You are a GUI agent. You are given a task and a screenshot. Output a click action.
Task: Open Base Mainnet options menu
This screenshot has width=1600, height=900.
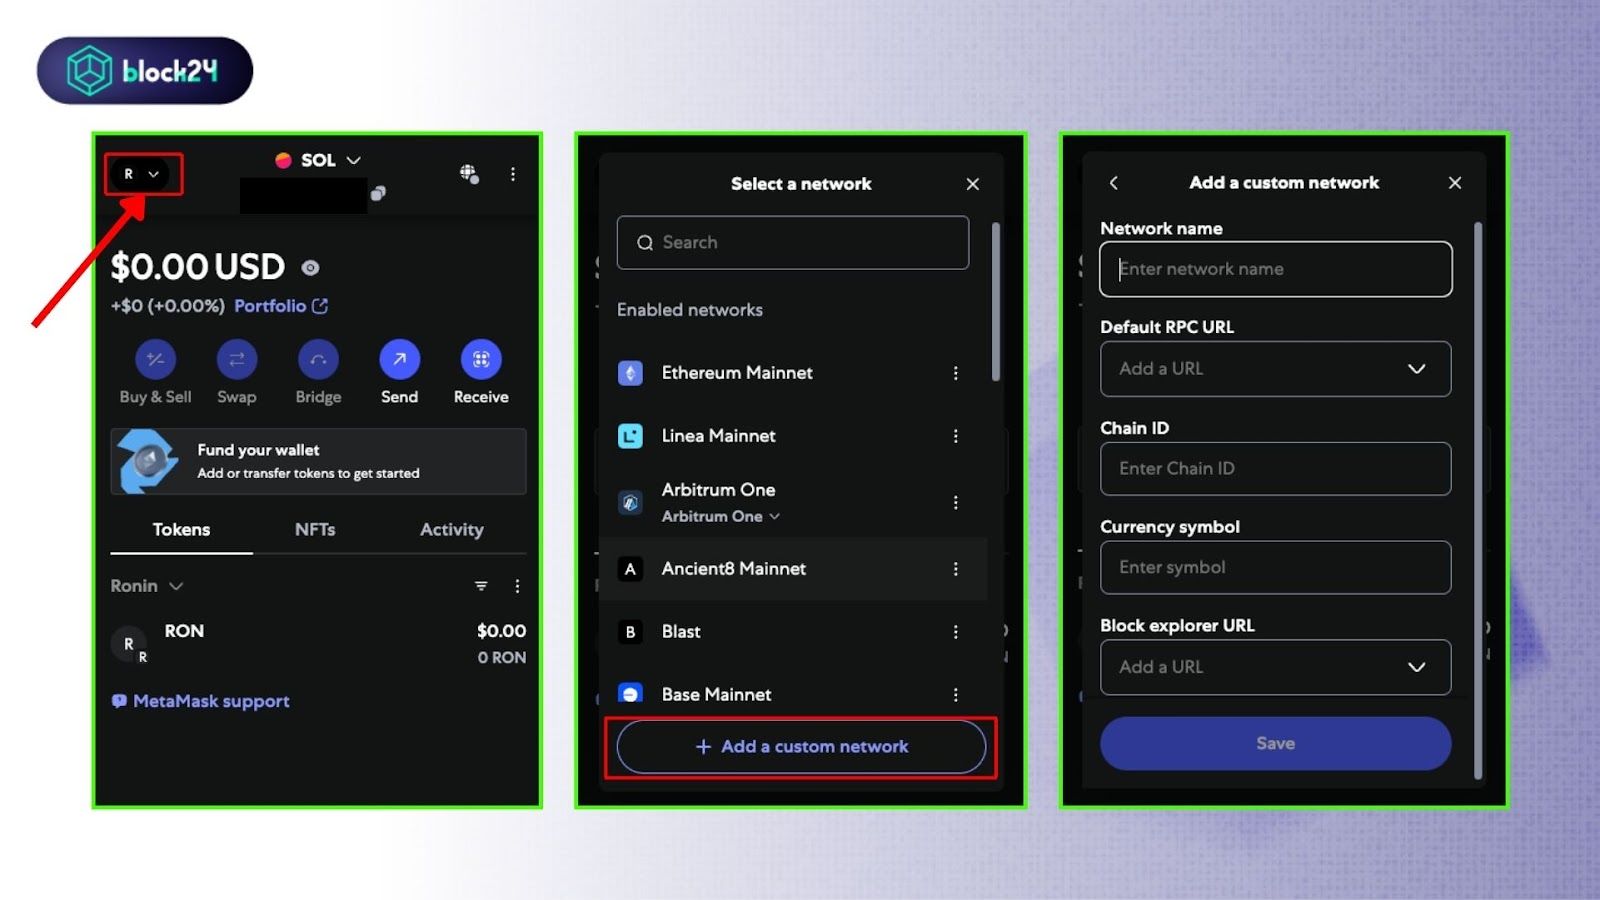956,695
